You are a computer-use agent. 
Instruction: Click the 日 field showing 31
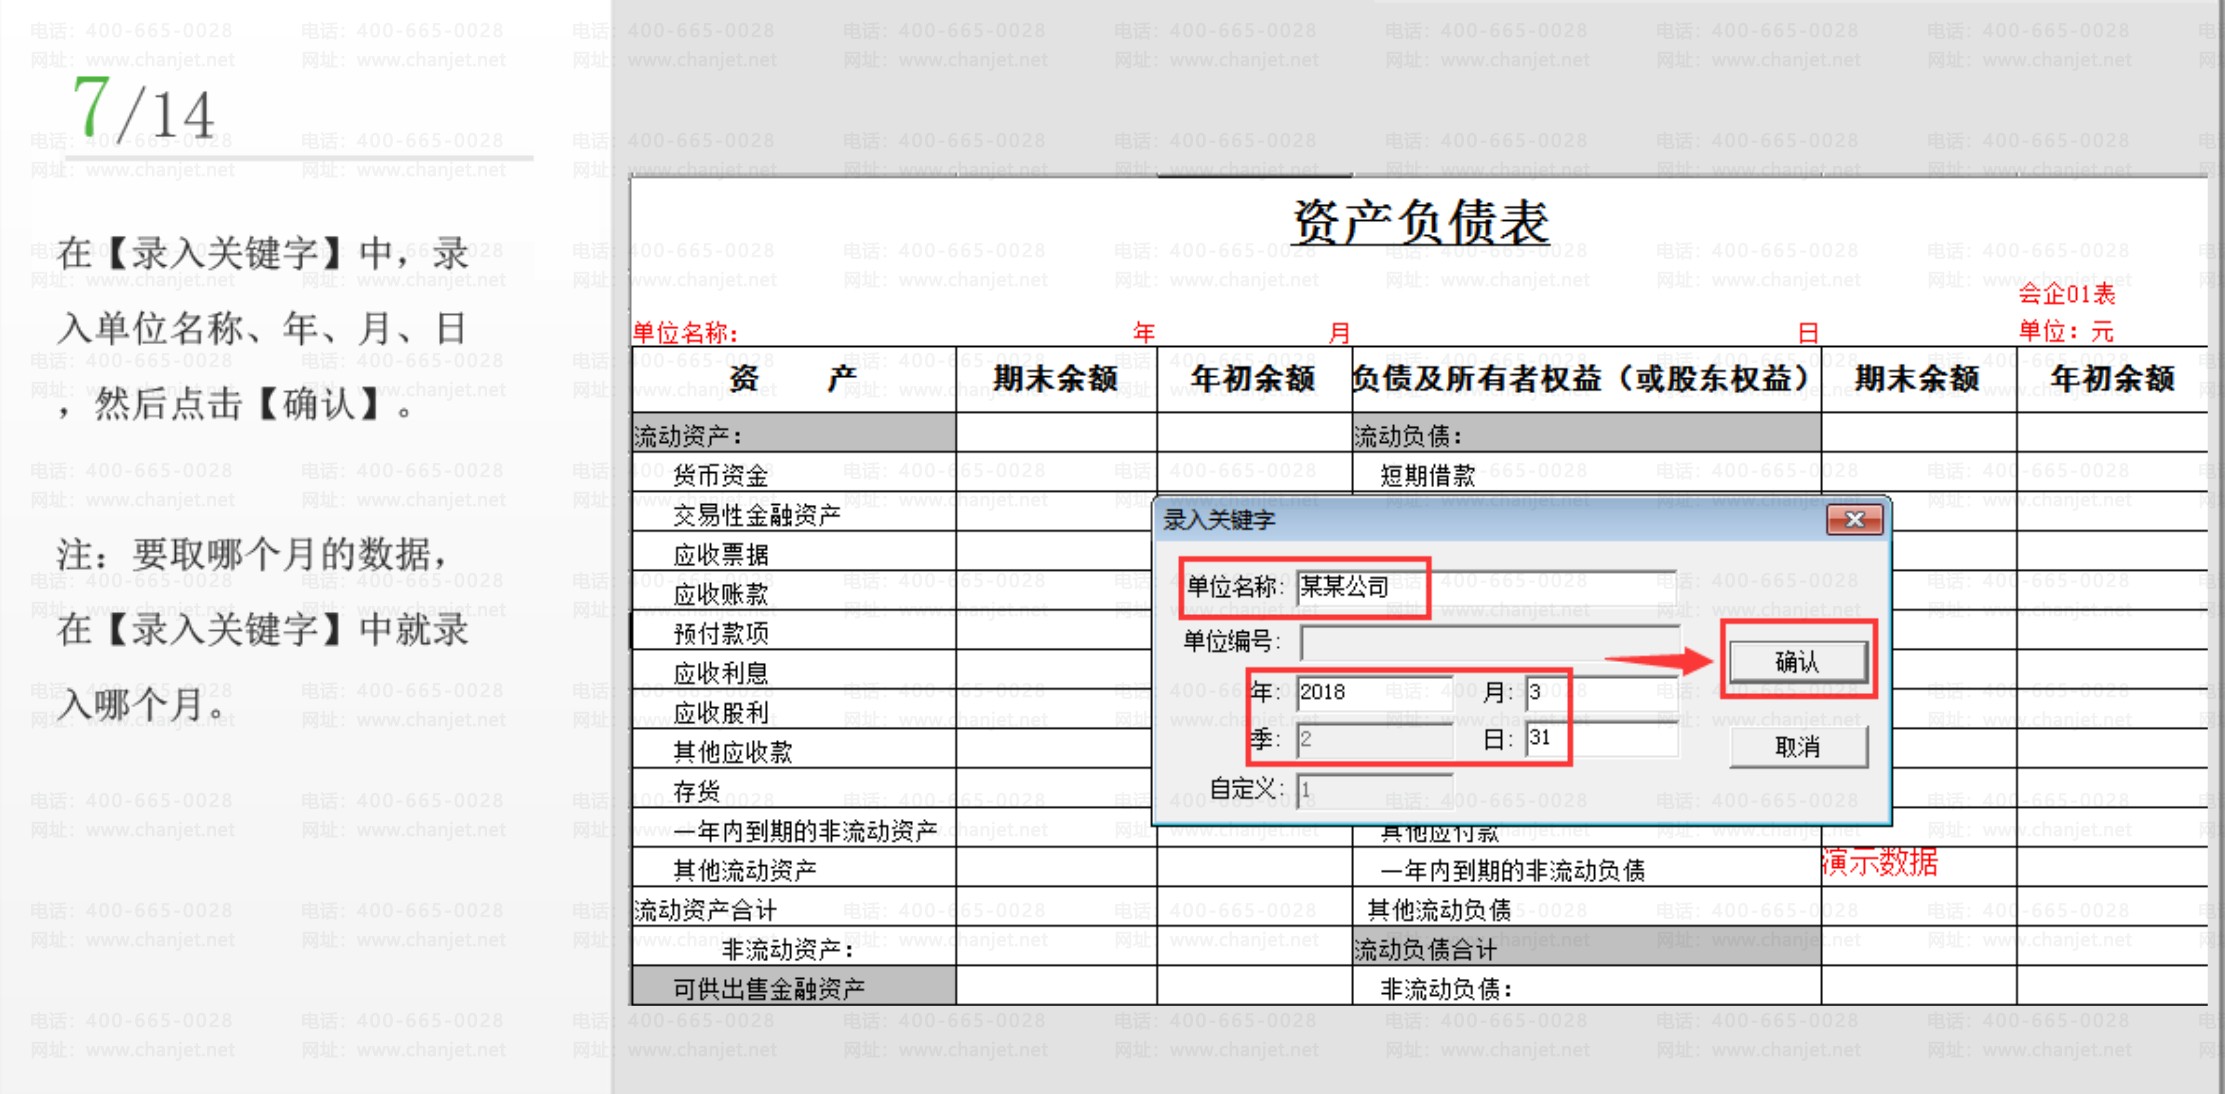tap(1600, 739)
